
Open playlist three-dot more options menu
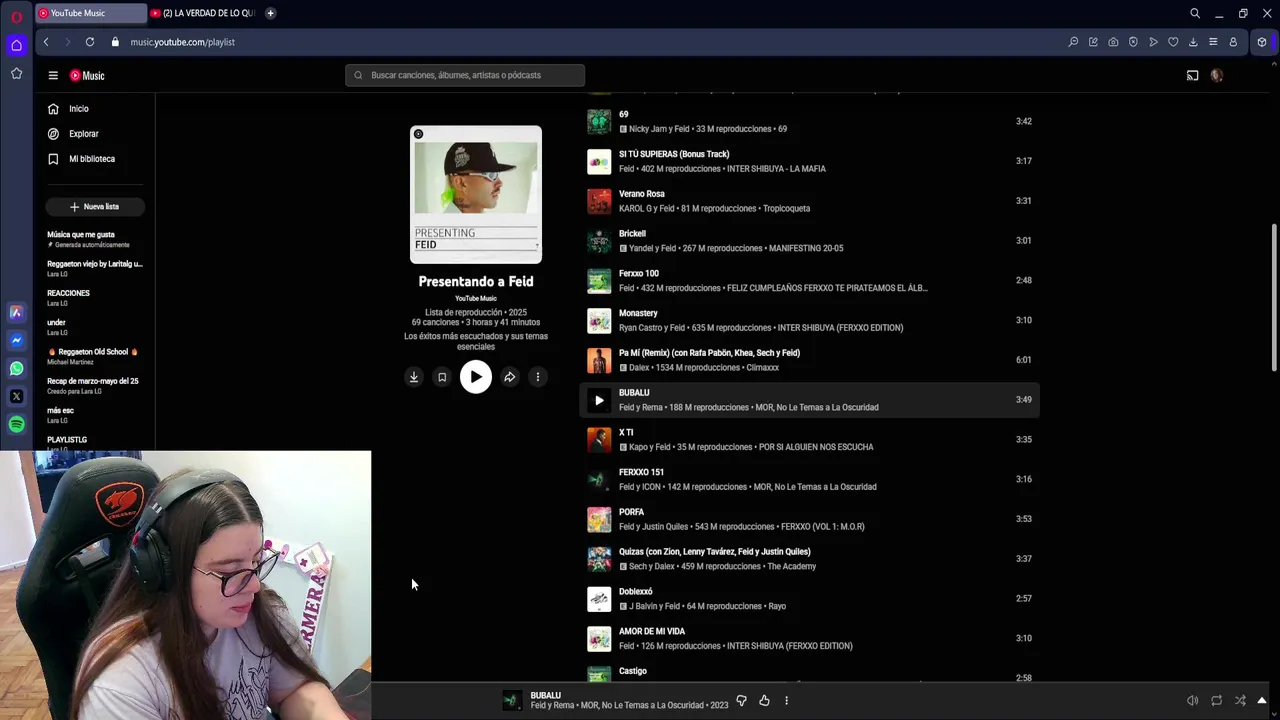[x=537, y=377]
